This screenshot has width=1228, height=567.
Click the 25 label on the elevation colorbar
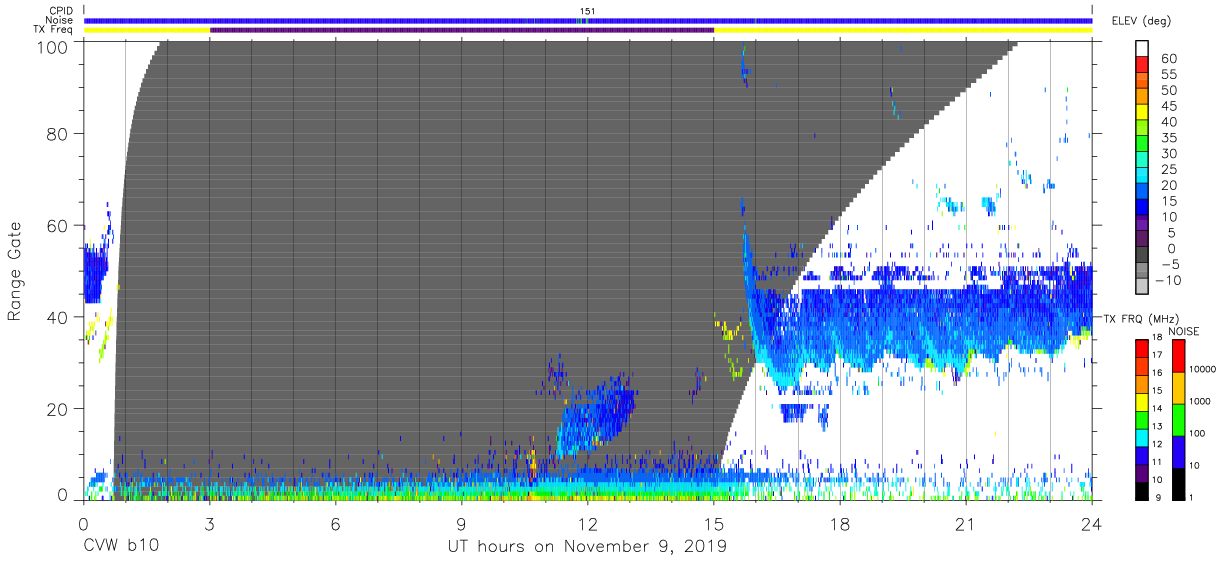(x=1167, y=169)
